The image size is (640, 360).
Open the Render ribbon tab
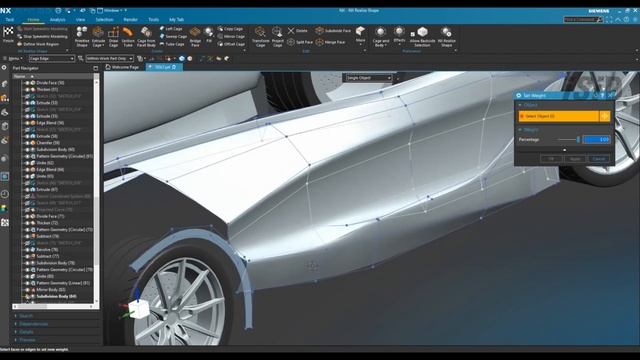pyautogui.click(x=131, y=20)
